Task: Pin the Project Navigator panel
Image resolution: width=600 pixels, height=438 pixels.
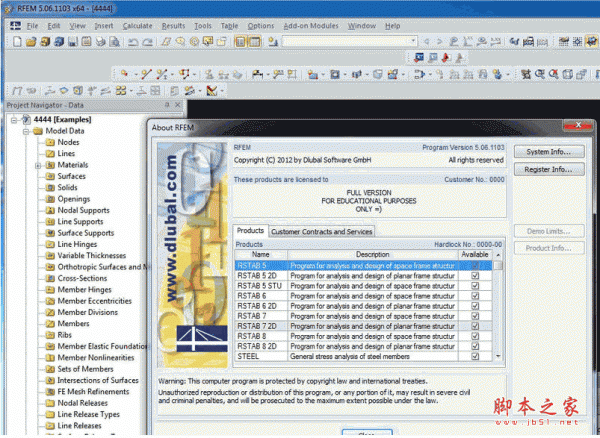Action: click(167, 105)
